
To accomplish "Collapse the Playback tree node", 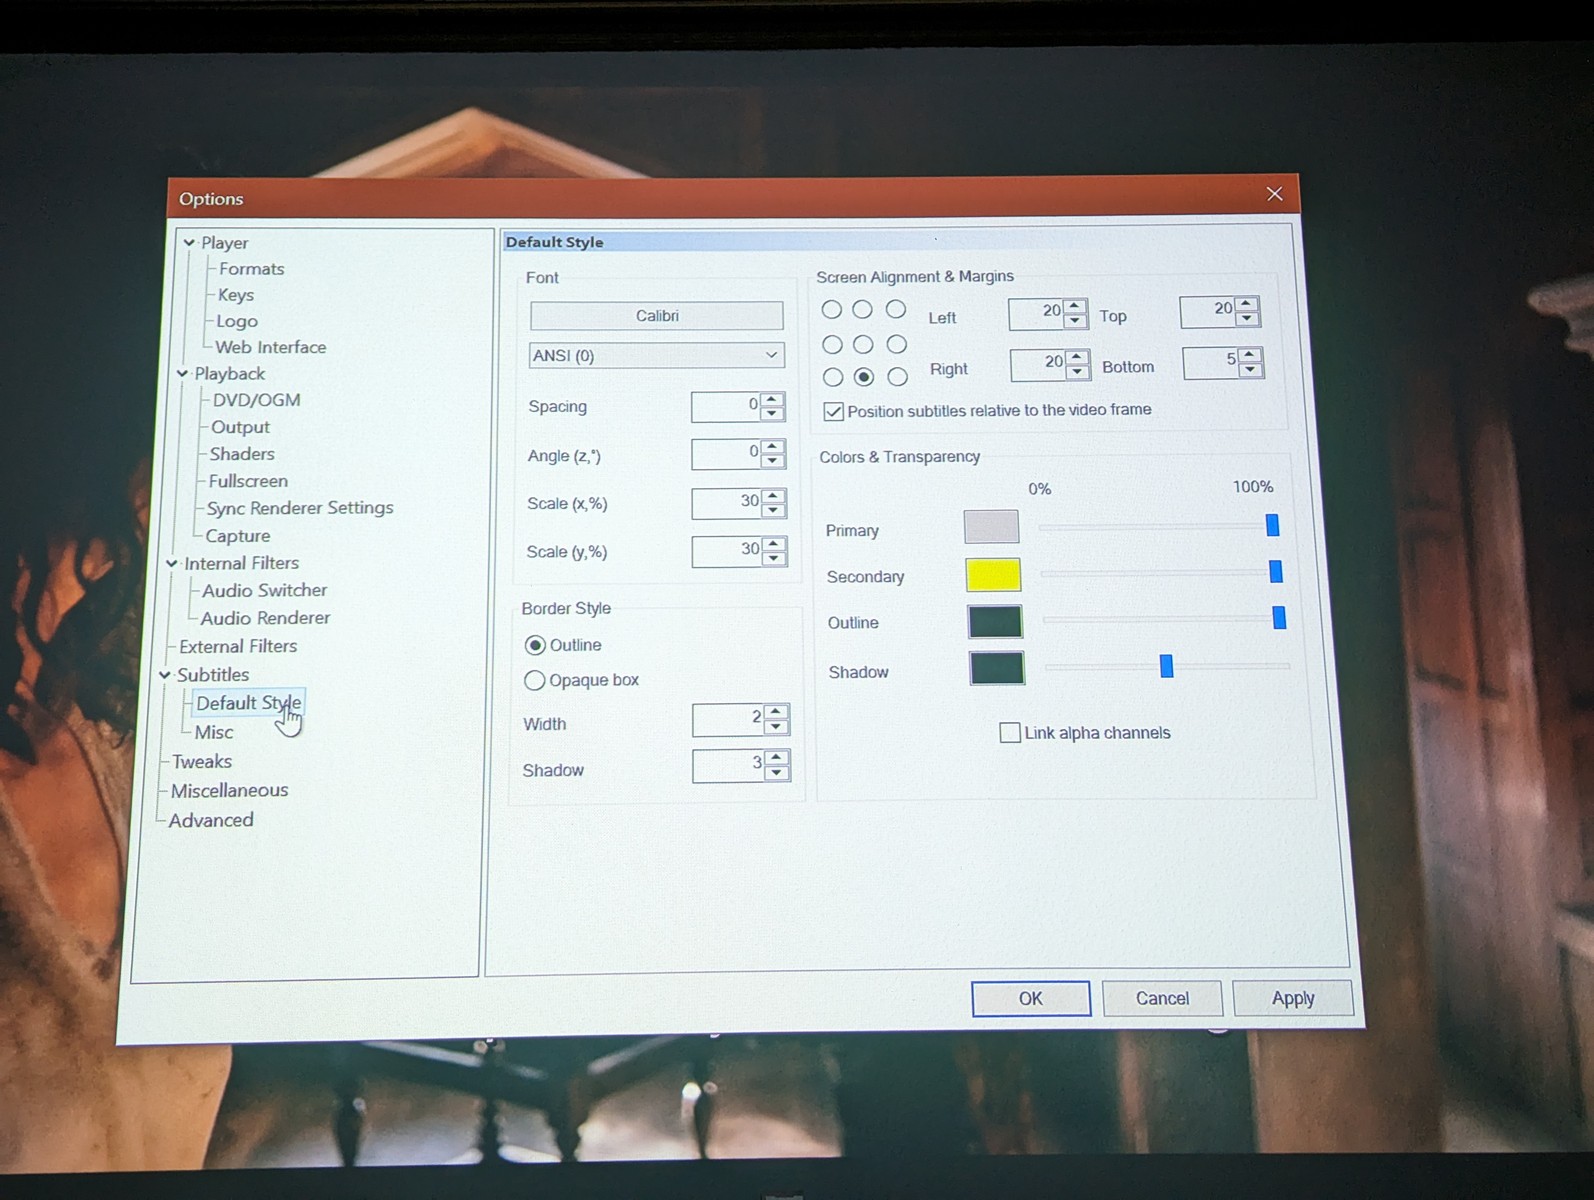I will pyautogui.click(x=182, y=373).
